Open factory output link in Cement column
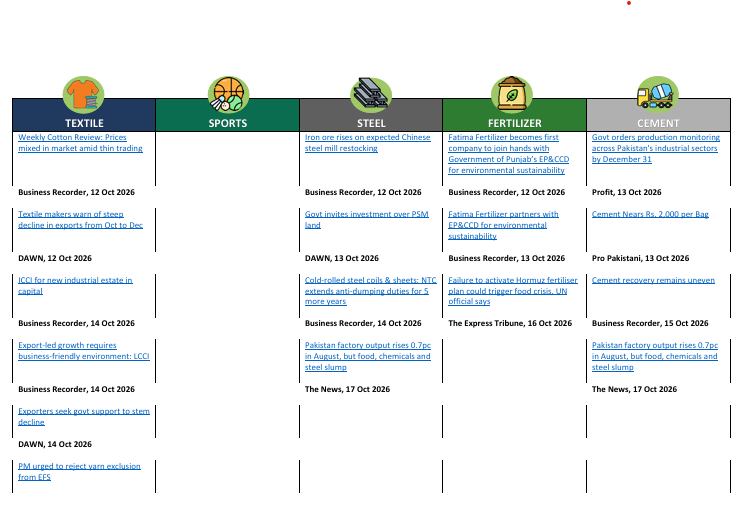 click(x=654, y=356)
